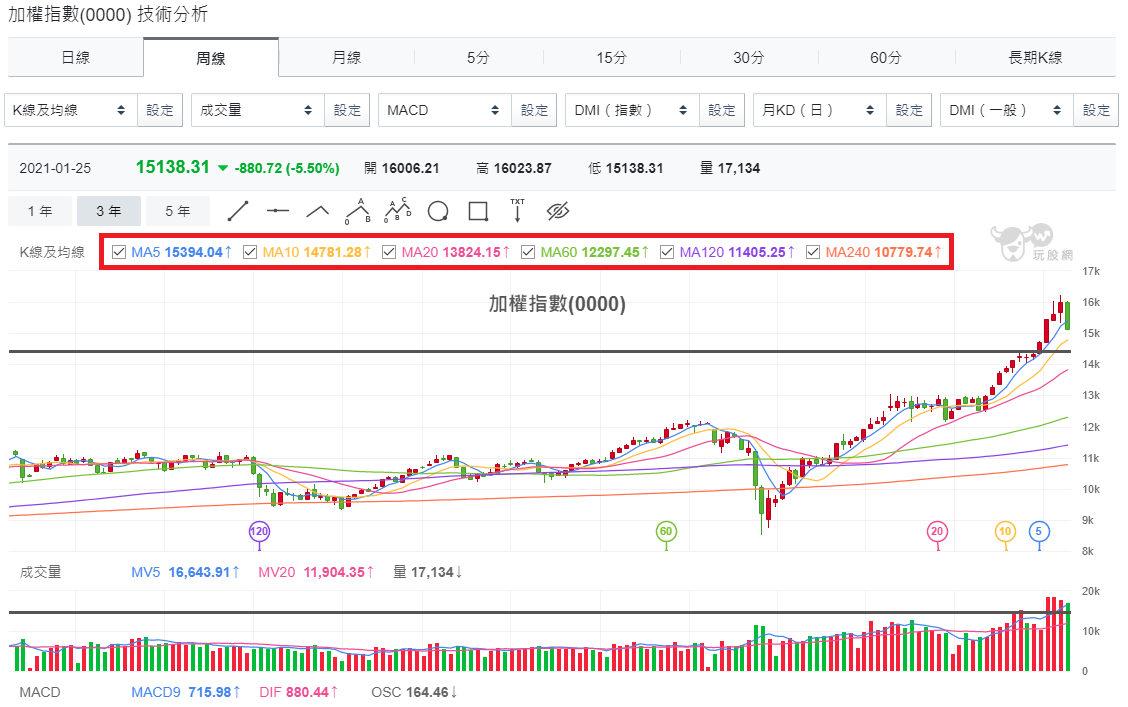Select the rectangle drawing tool
Screen dimensions: 1128x707
click(478, 211)
